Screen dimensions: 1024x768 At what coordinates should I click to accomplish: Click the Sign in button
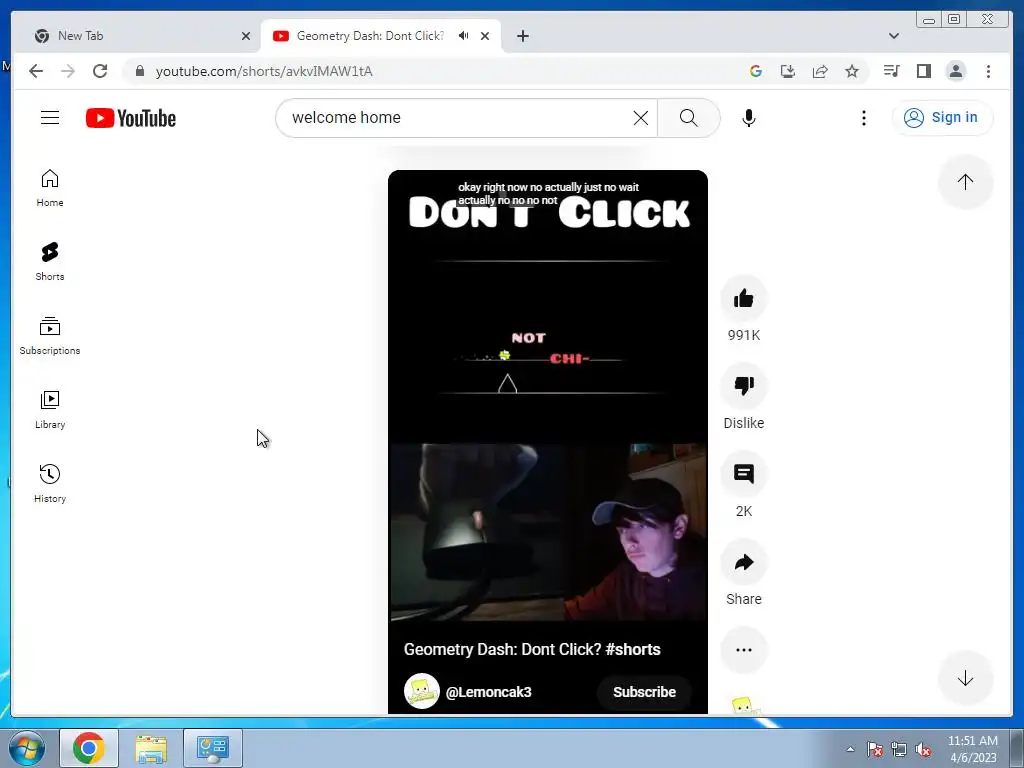tap(942, 118)
